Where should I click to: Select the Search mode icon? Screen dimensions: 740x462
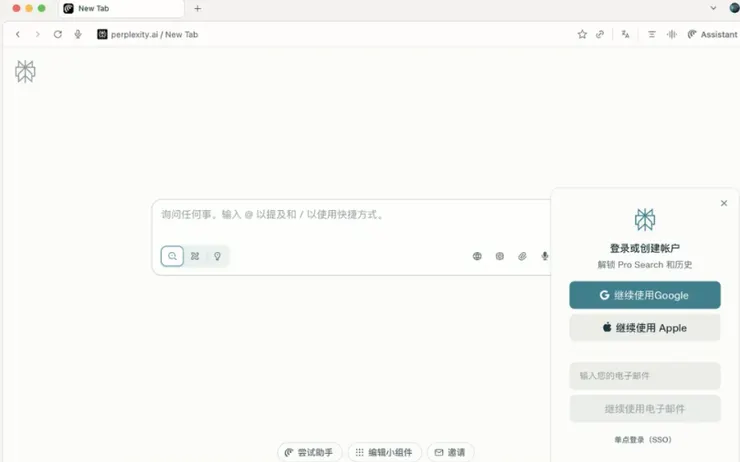172,256
